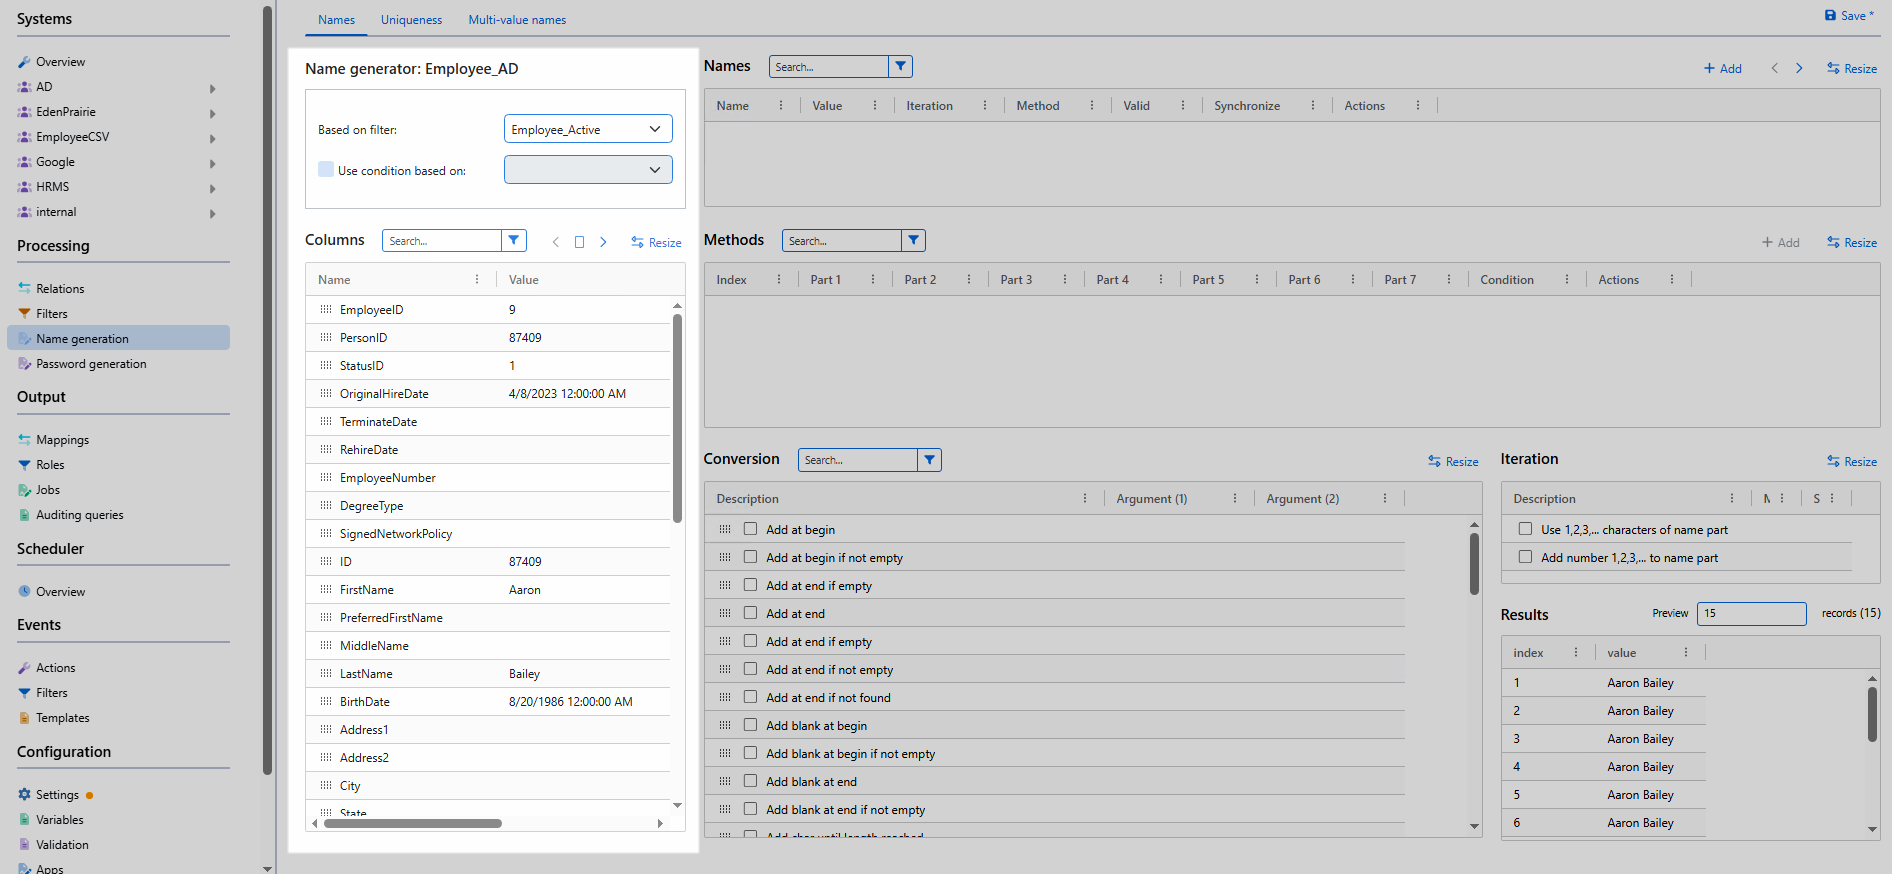Go to next page arrow in Names panel
Image resolution: width=1892 pixels, height=874 pixels.
pos(1799,69)
